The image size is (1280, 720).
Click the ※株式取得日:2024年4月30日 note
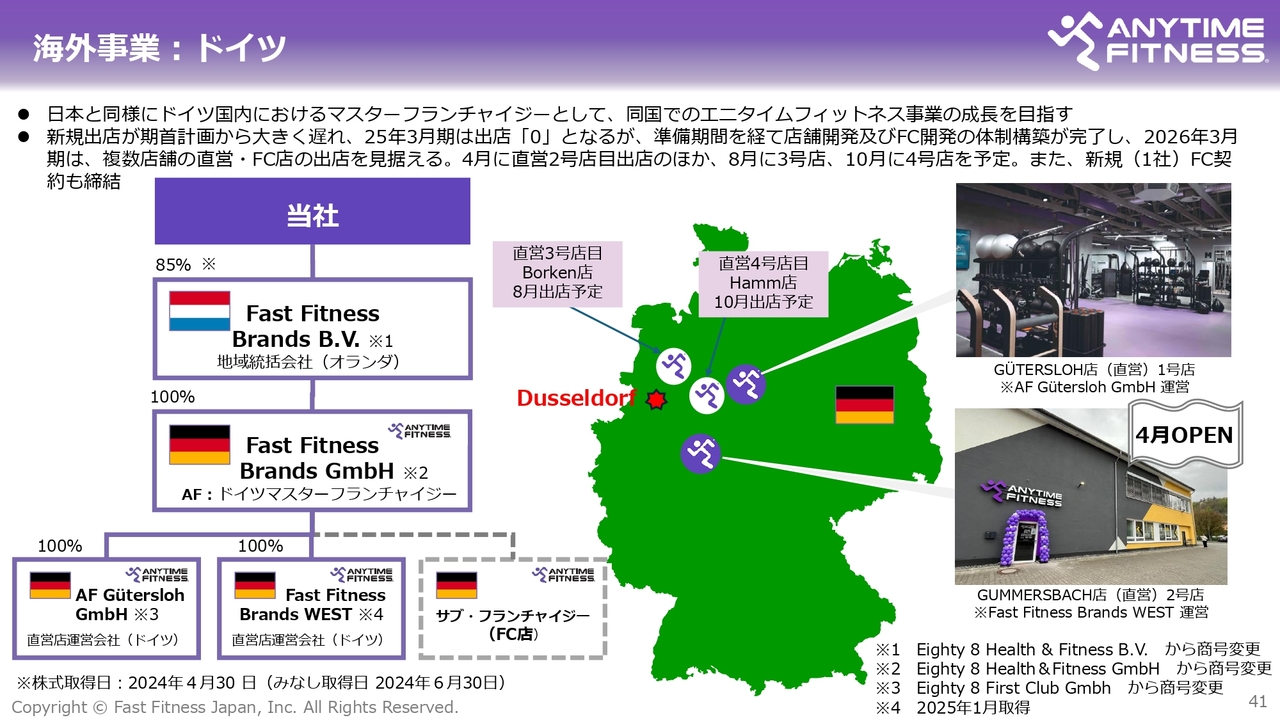click(262, 683)
